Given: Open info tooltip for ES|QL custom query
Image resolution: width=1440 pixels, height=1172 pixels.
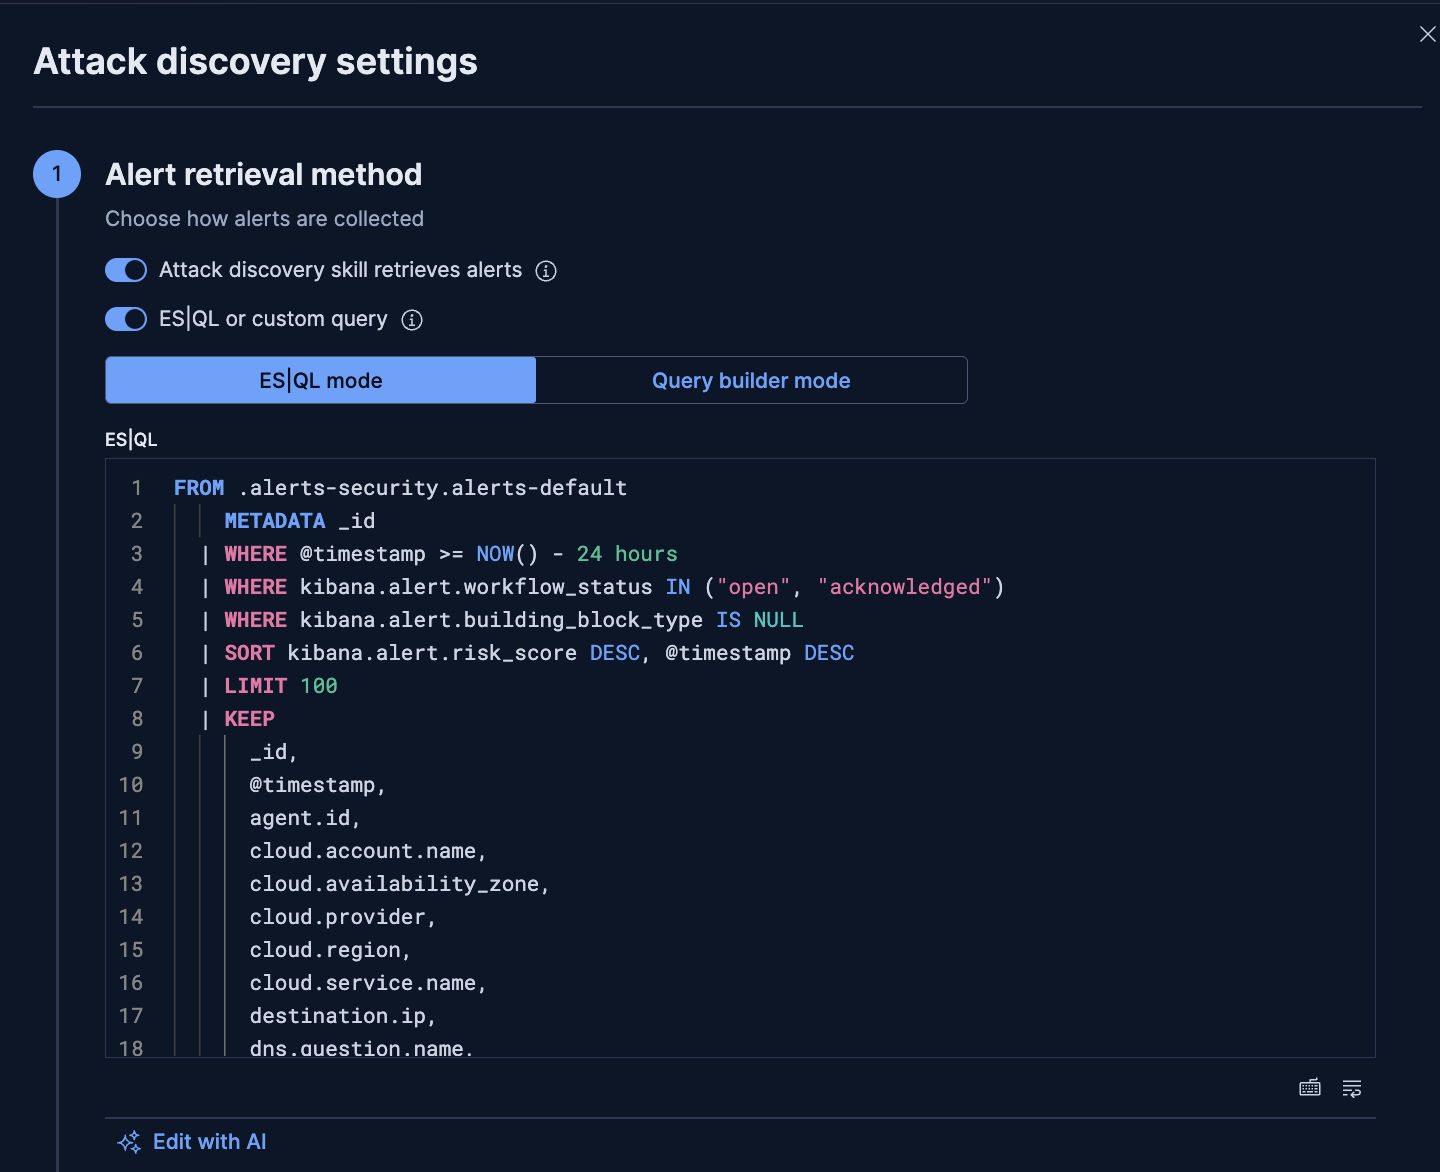Looking at the screenshot, I should tap(412, 320).
